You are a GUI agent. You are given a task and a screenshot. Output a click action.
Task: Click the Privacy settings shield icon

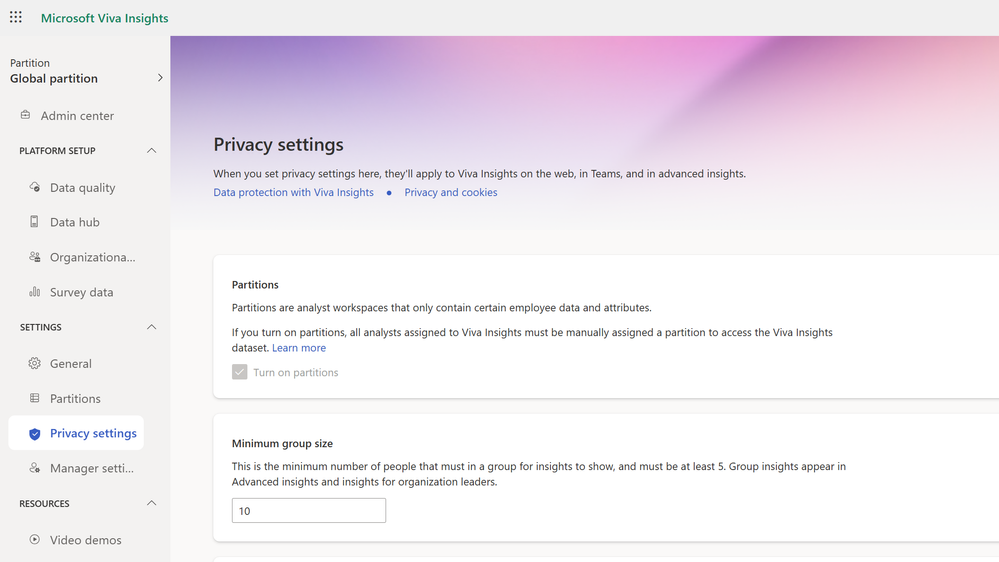click(34, 434)
